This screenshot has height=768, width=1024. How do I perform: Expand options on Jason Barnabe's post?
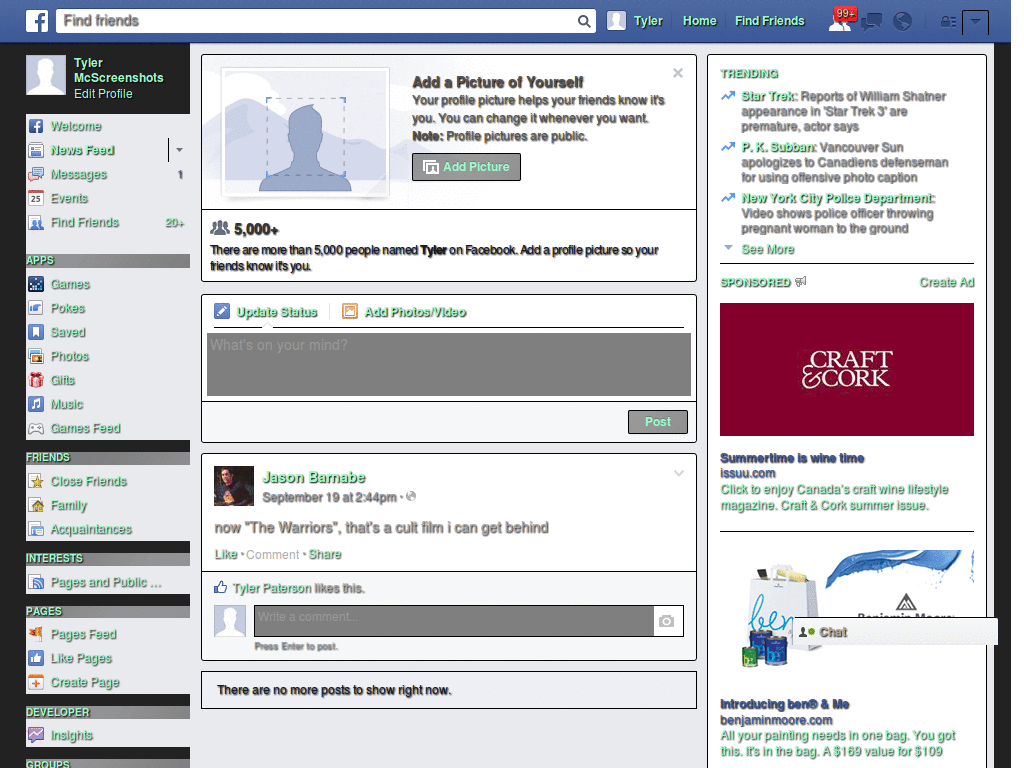pyautogui.click(x=679, y=473)
